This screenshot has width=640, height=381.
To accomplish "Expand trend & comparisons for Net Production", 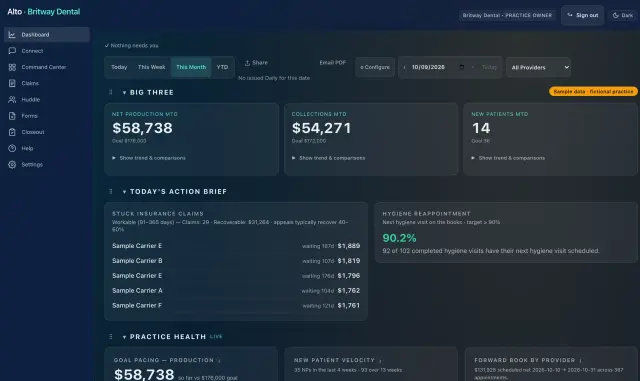I will (149, 158).
